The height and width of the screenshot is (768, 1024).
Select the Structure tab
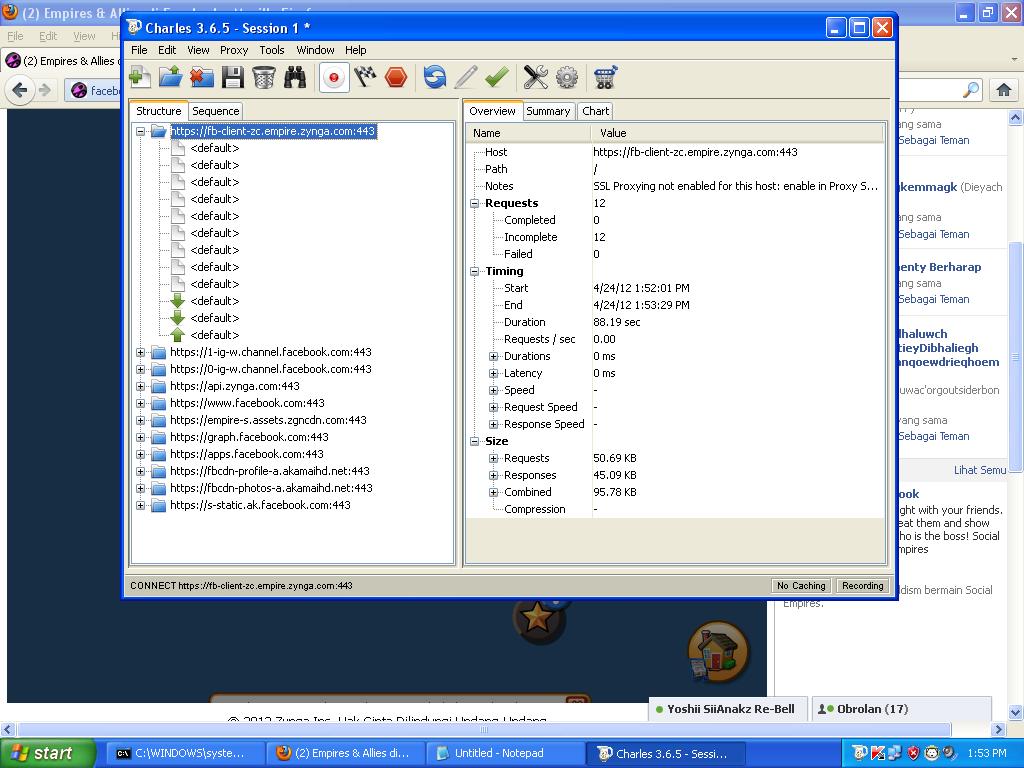pos(159,111)
